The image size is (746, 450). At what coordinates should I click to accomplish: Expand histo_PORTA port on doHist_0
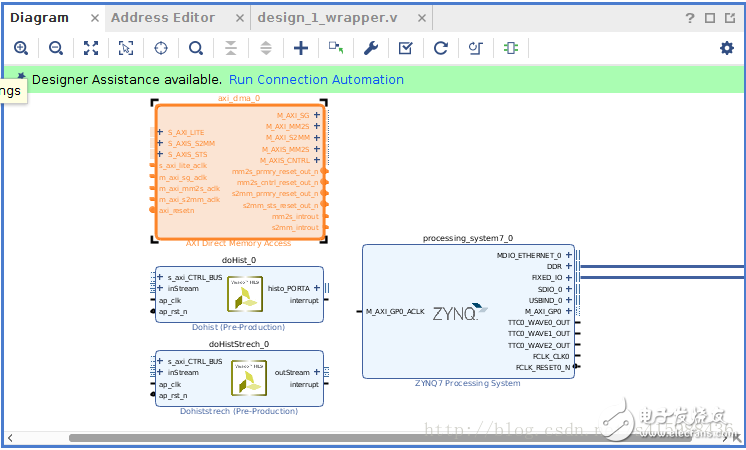317,288
